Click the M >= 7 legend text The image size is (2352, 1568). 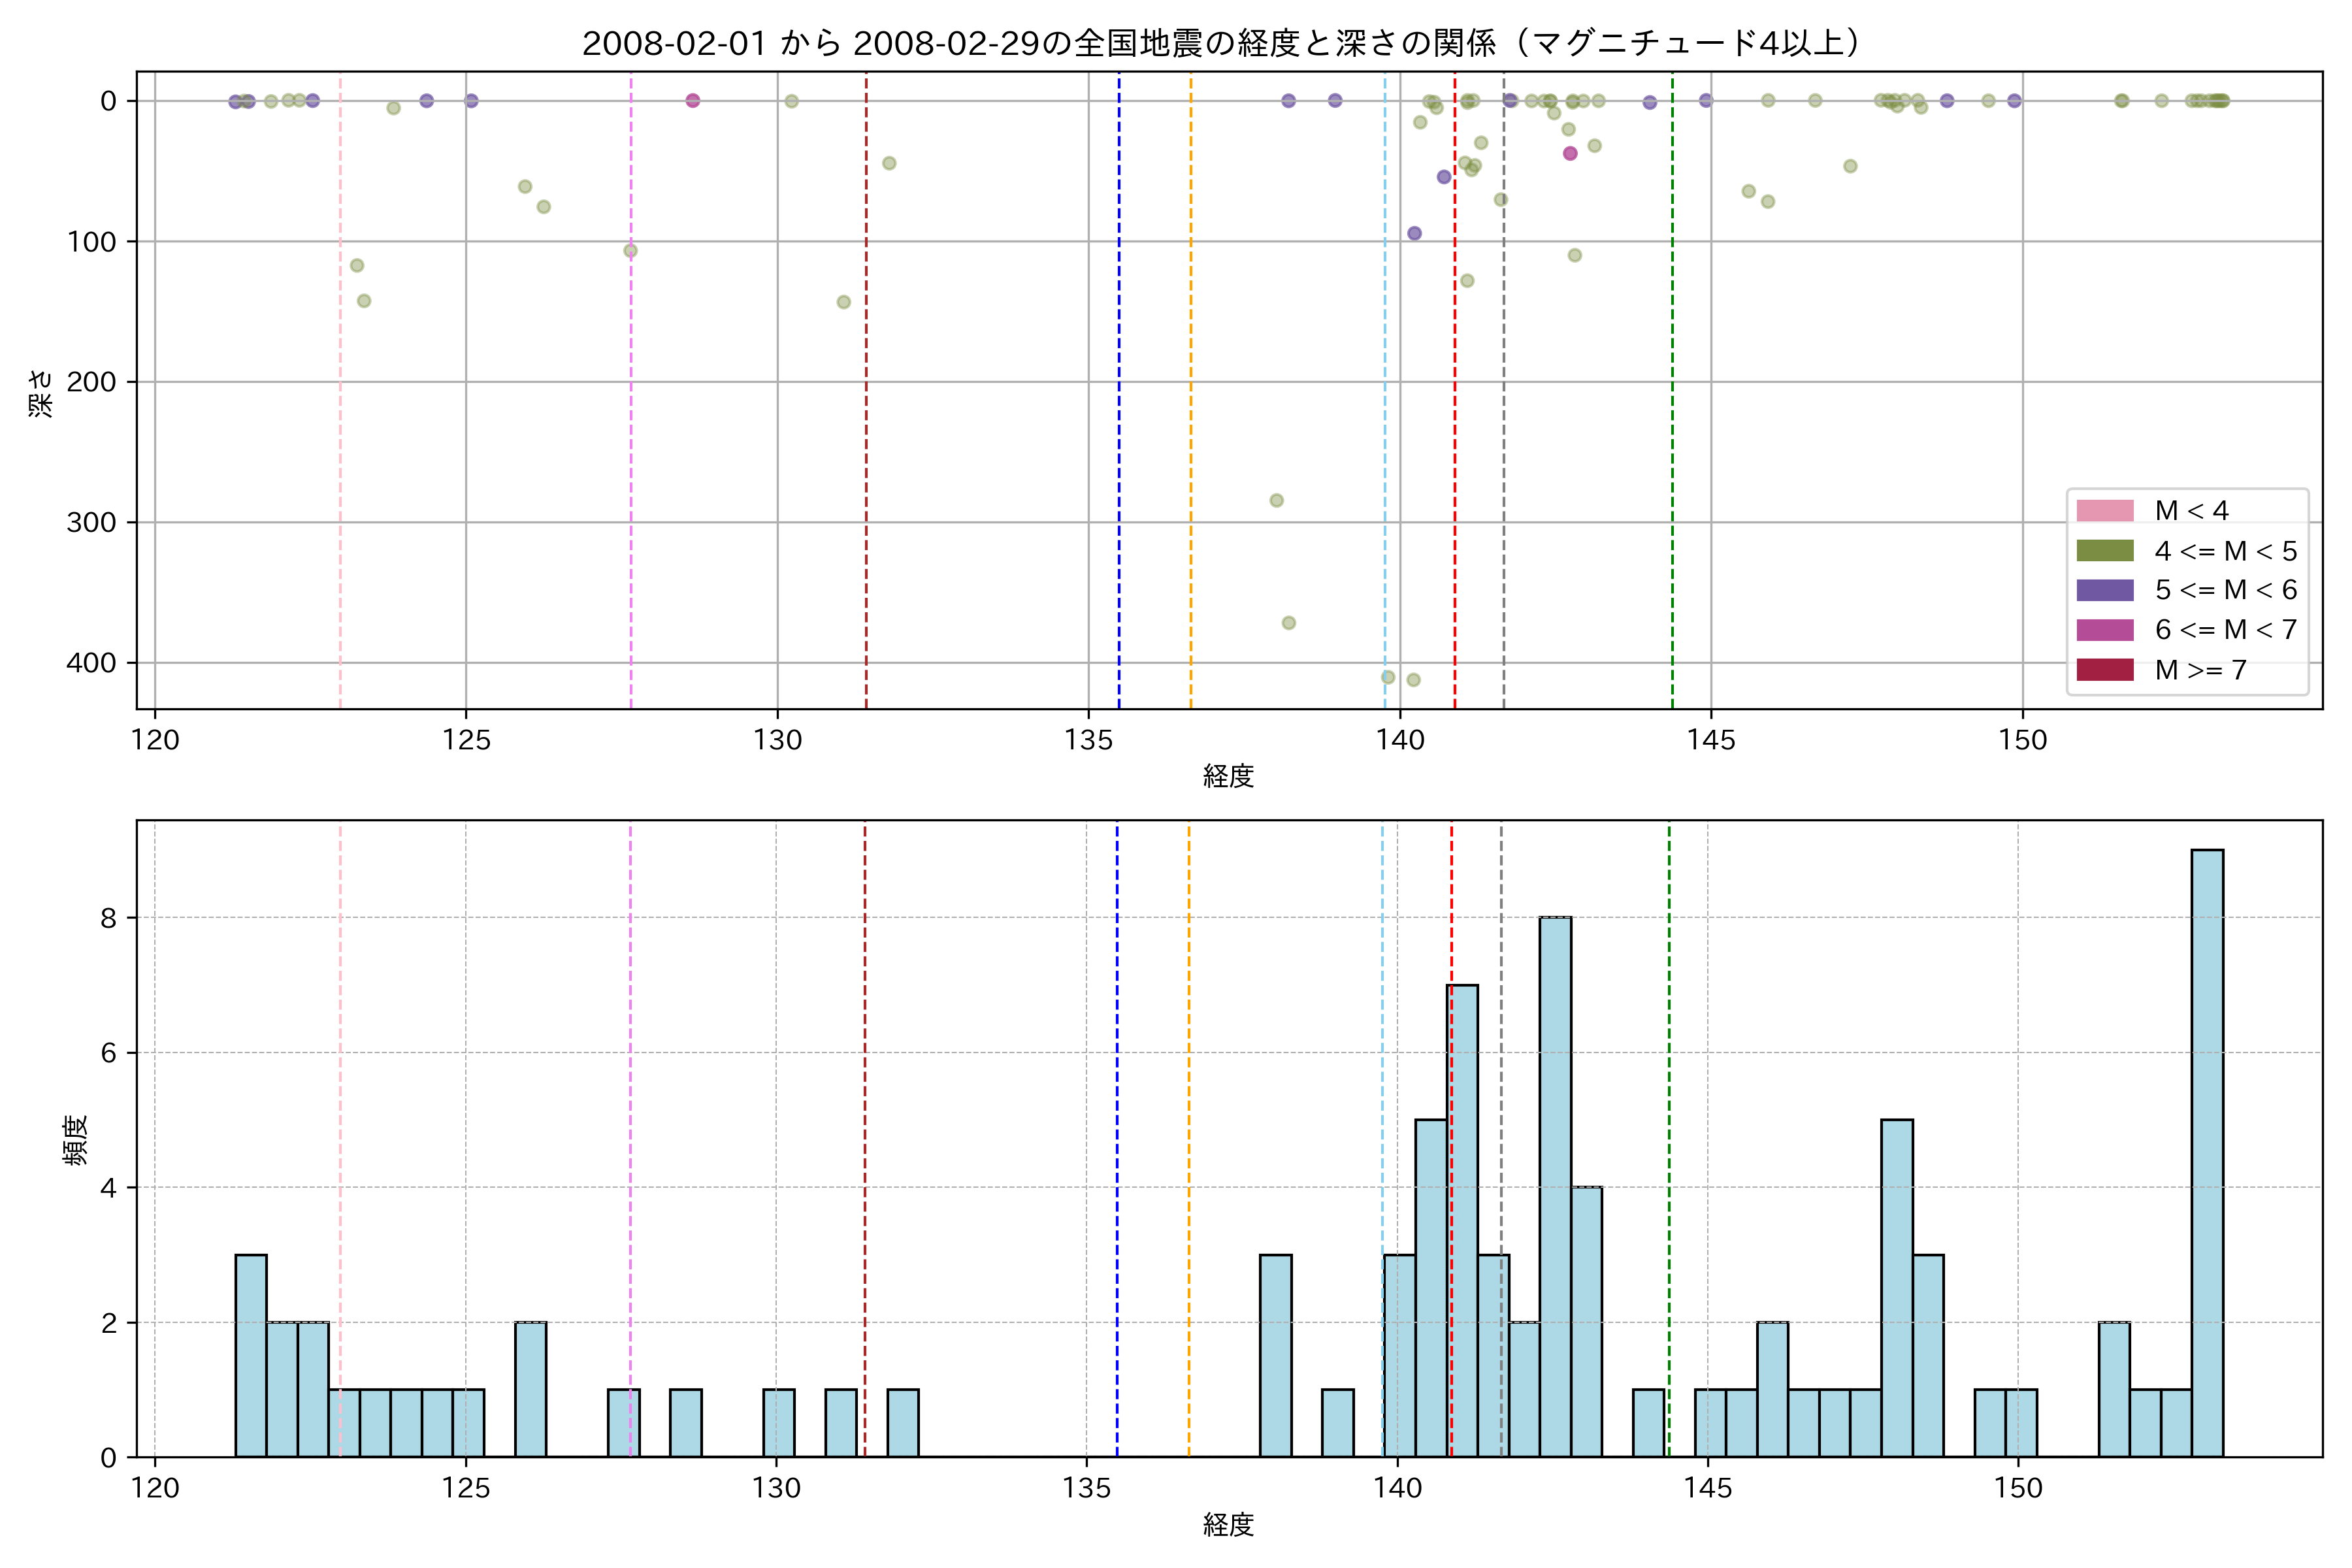click(x=2200, y=670)
